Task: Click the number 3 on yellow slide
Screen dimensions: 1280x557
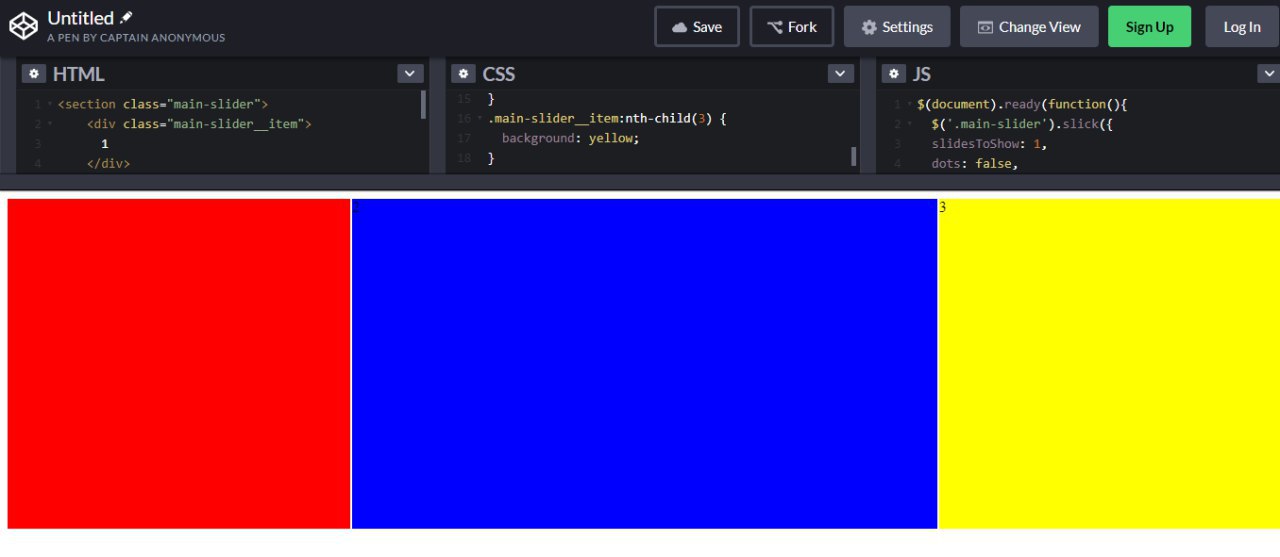Action: pos(943,207)
